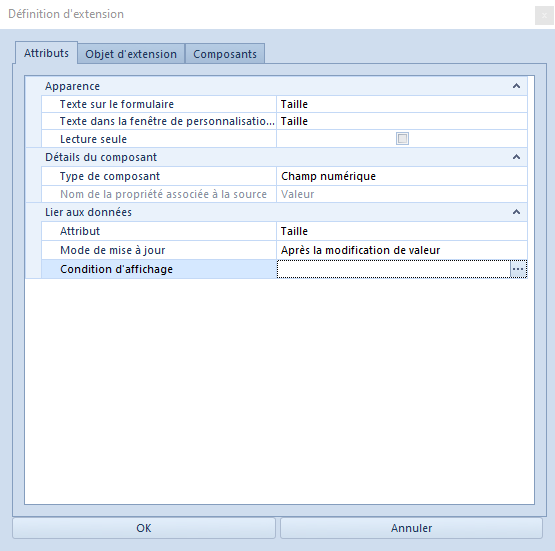Collapse the Lier aux données section

(516, 212)
